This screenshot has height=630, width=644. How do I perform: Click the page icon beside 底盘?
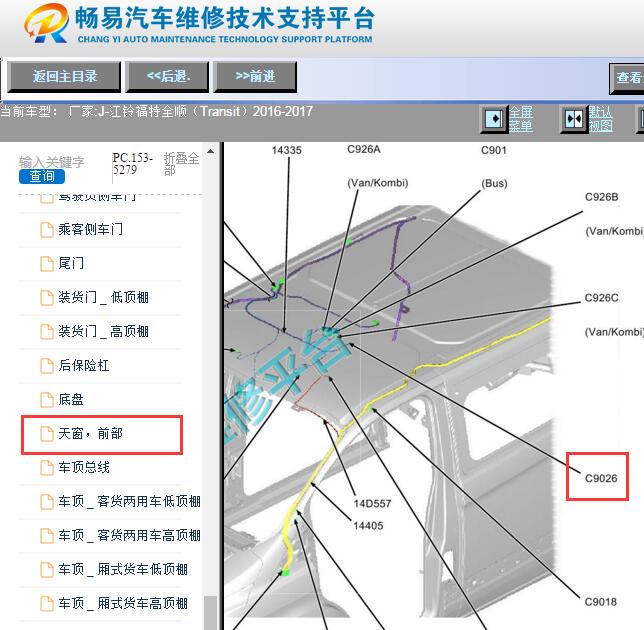coord(46,400)
